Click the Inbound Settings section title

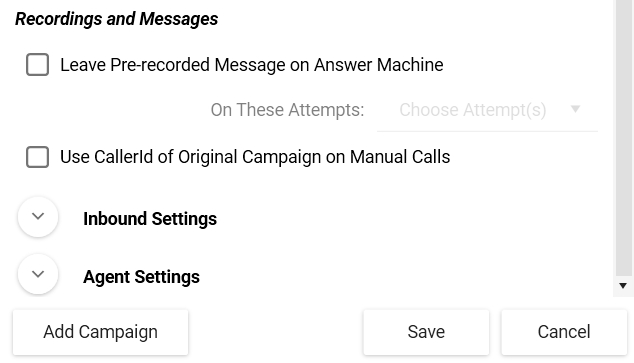(150, 219)
